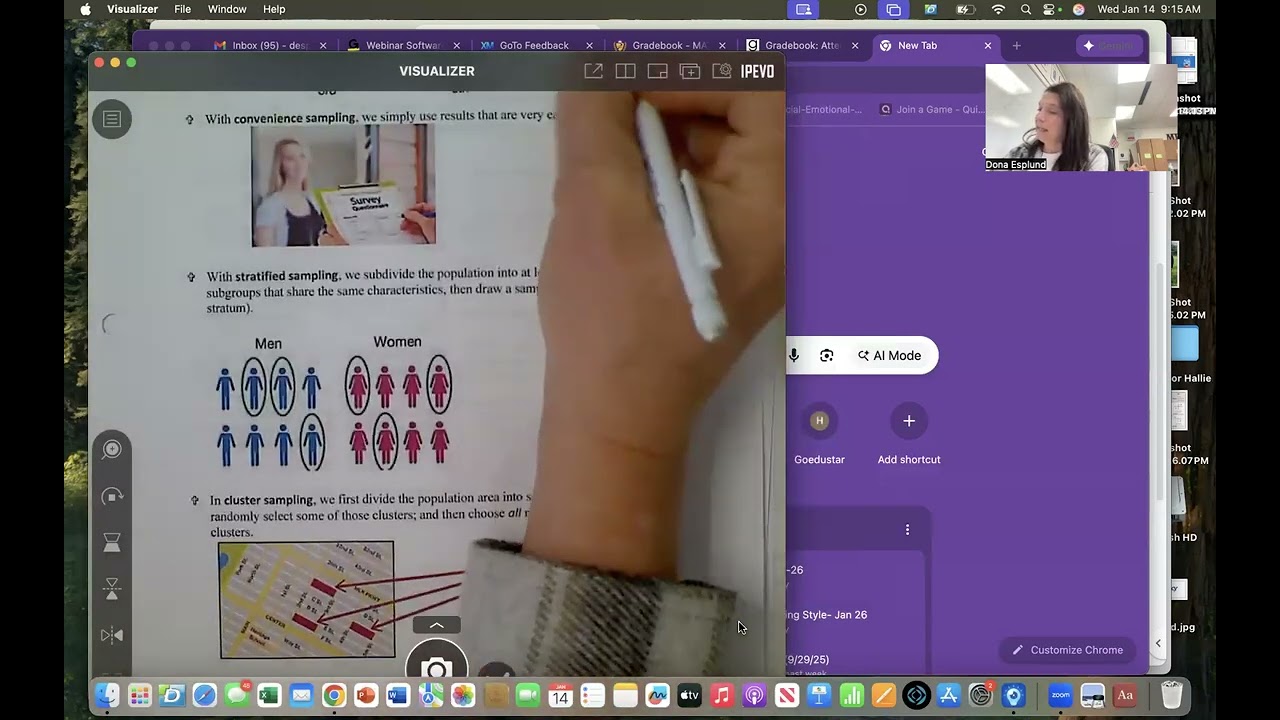Open Photos from the dock
The image size is (1280, 720).
point(463,695)
